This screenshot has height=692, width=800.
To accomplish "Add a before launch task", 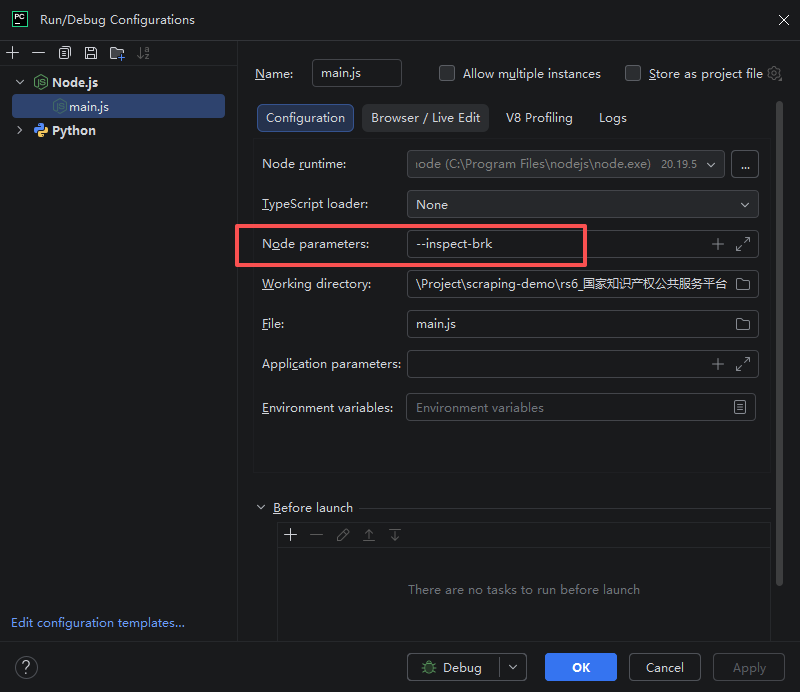I will point(290,535).
